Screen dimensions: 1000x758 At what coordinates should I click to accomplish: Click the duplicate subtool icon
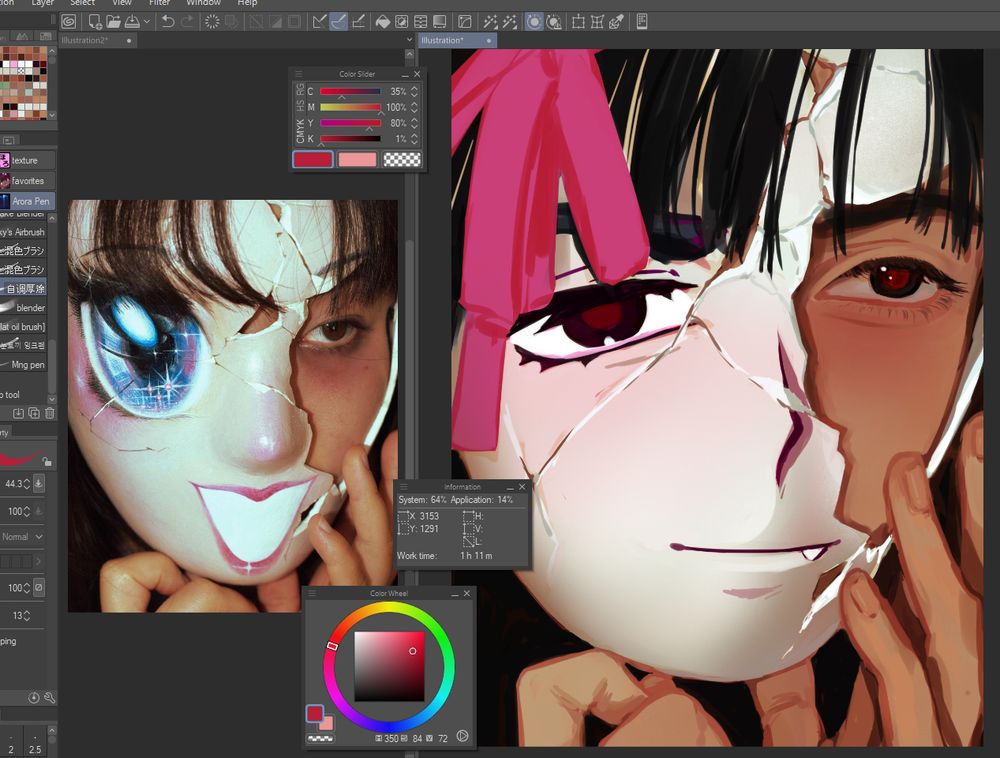coord(34,412)
